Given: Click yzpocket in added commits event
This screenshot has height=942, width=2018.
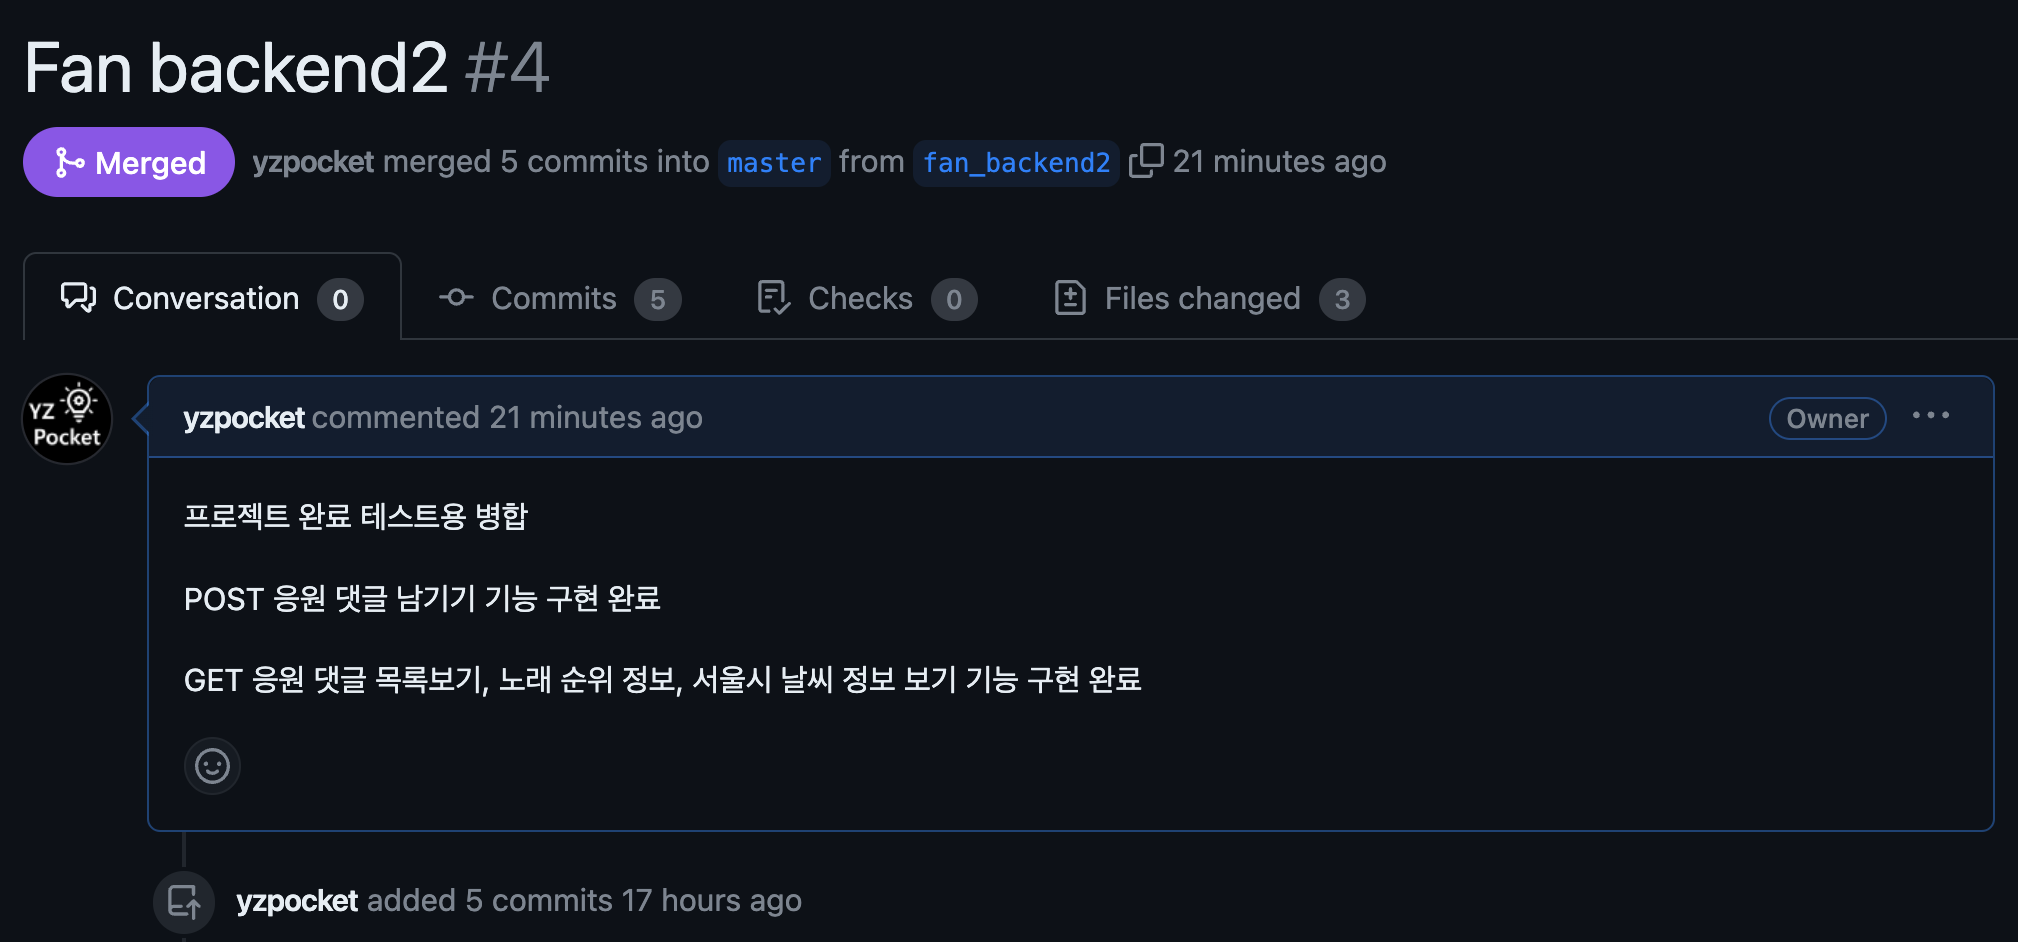Looking at the screenshot, I should [297, 900].
